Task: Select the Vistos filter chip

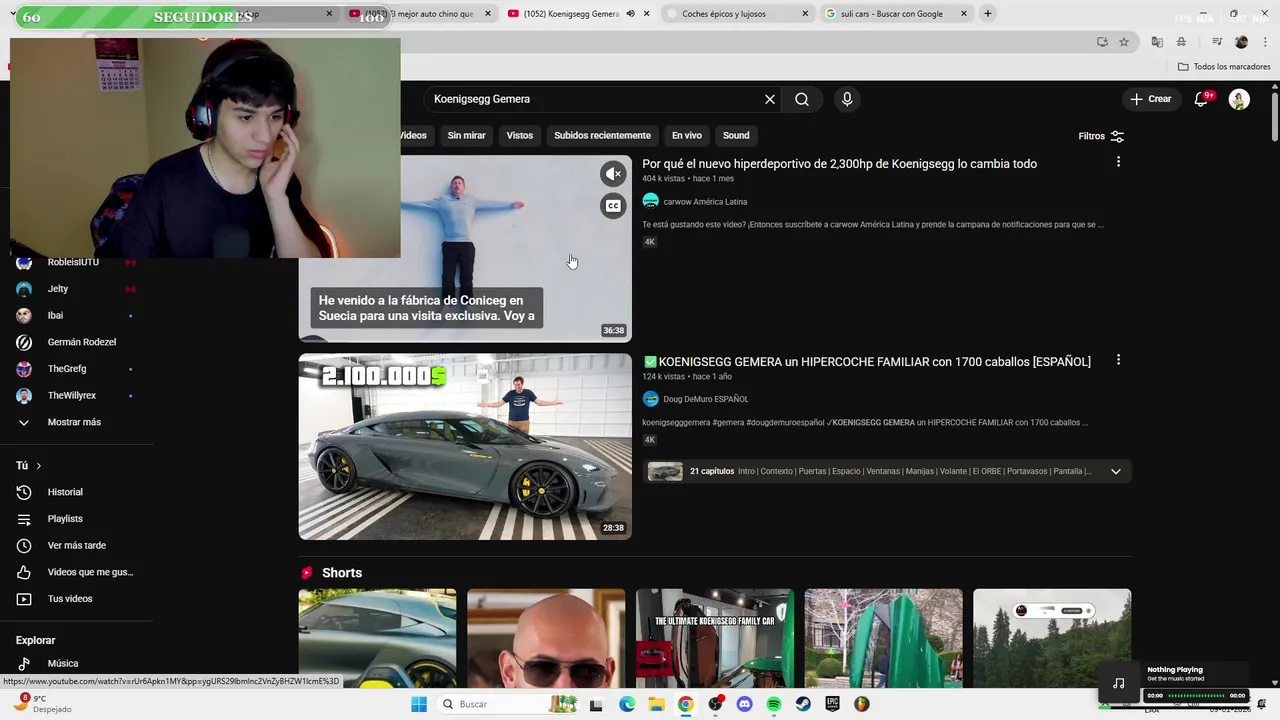Action: [x=520, y=135]
